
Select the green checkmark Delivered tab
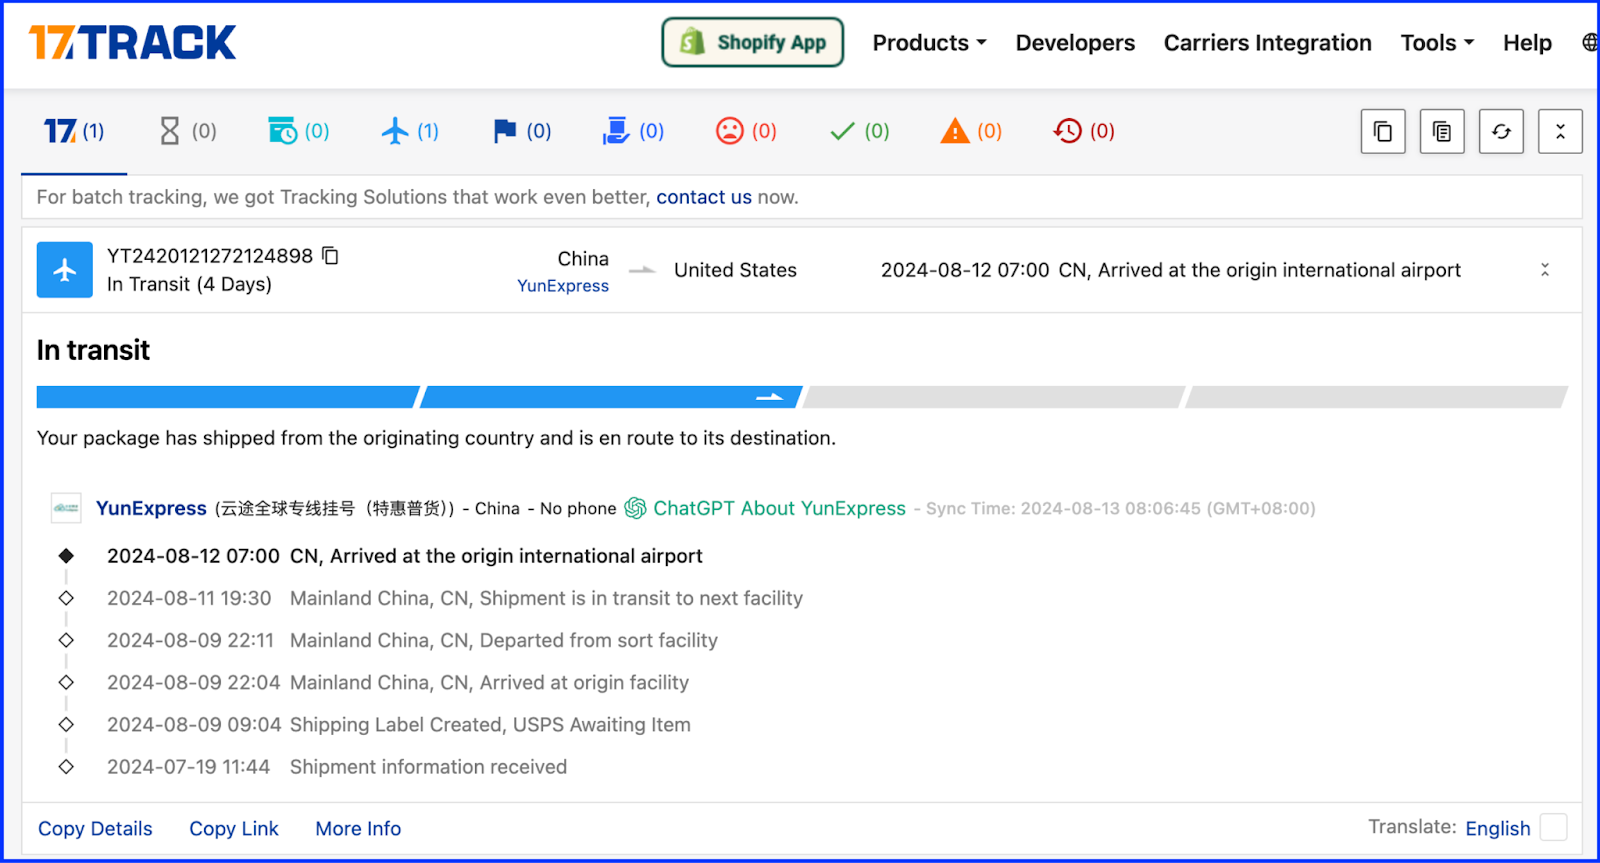[x=859, y=131]
